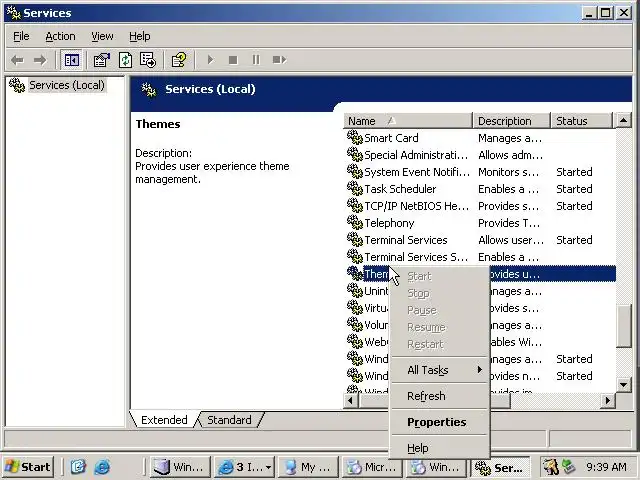Click the horizontal scrollbar left arrow

pyautogui.click(x=350, y=401)
